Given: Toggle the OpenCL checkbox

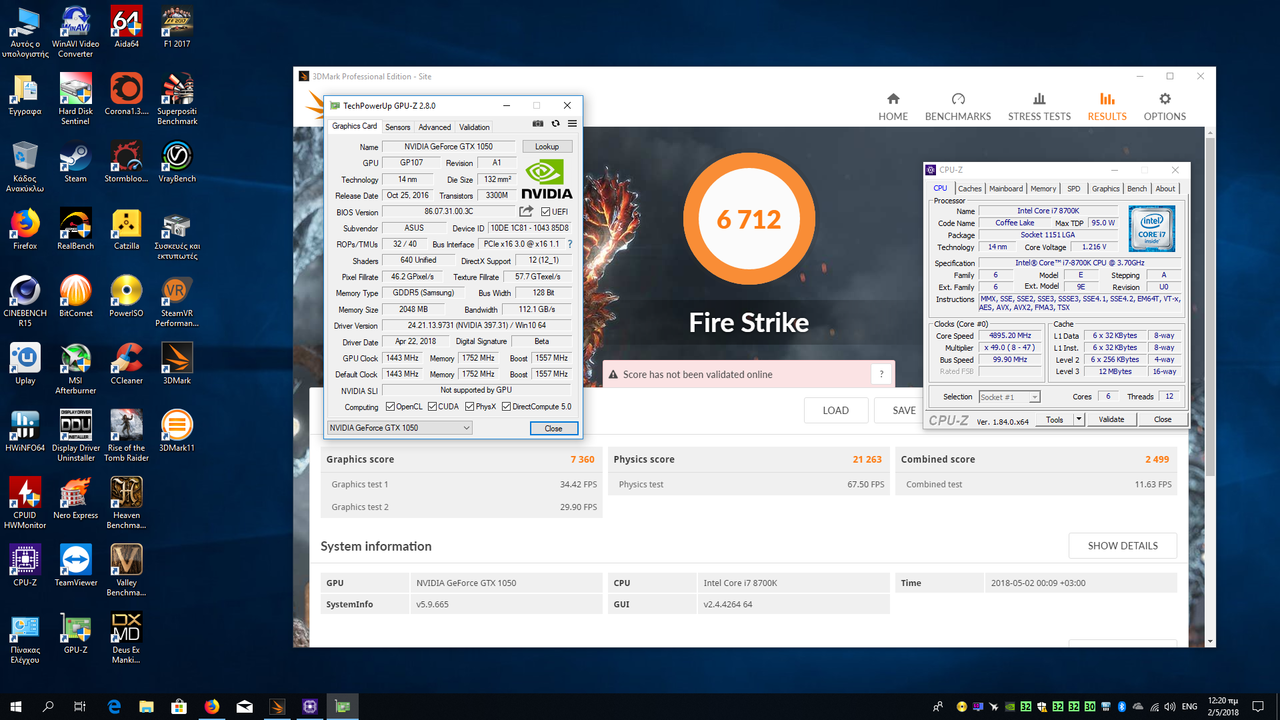Looking at the screenshot, I should pos(391,407).
